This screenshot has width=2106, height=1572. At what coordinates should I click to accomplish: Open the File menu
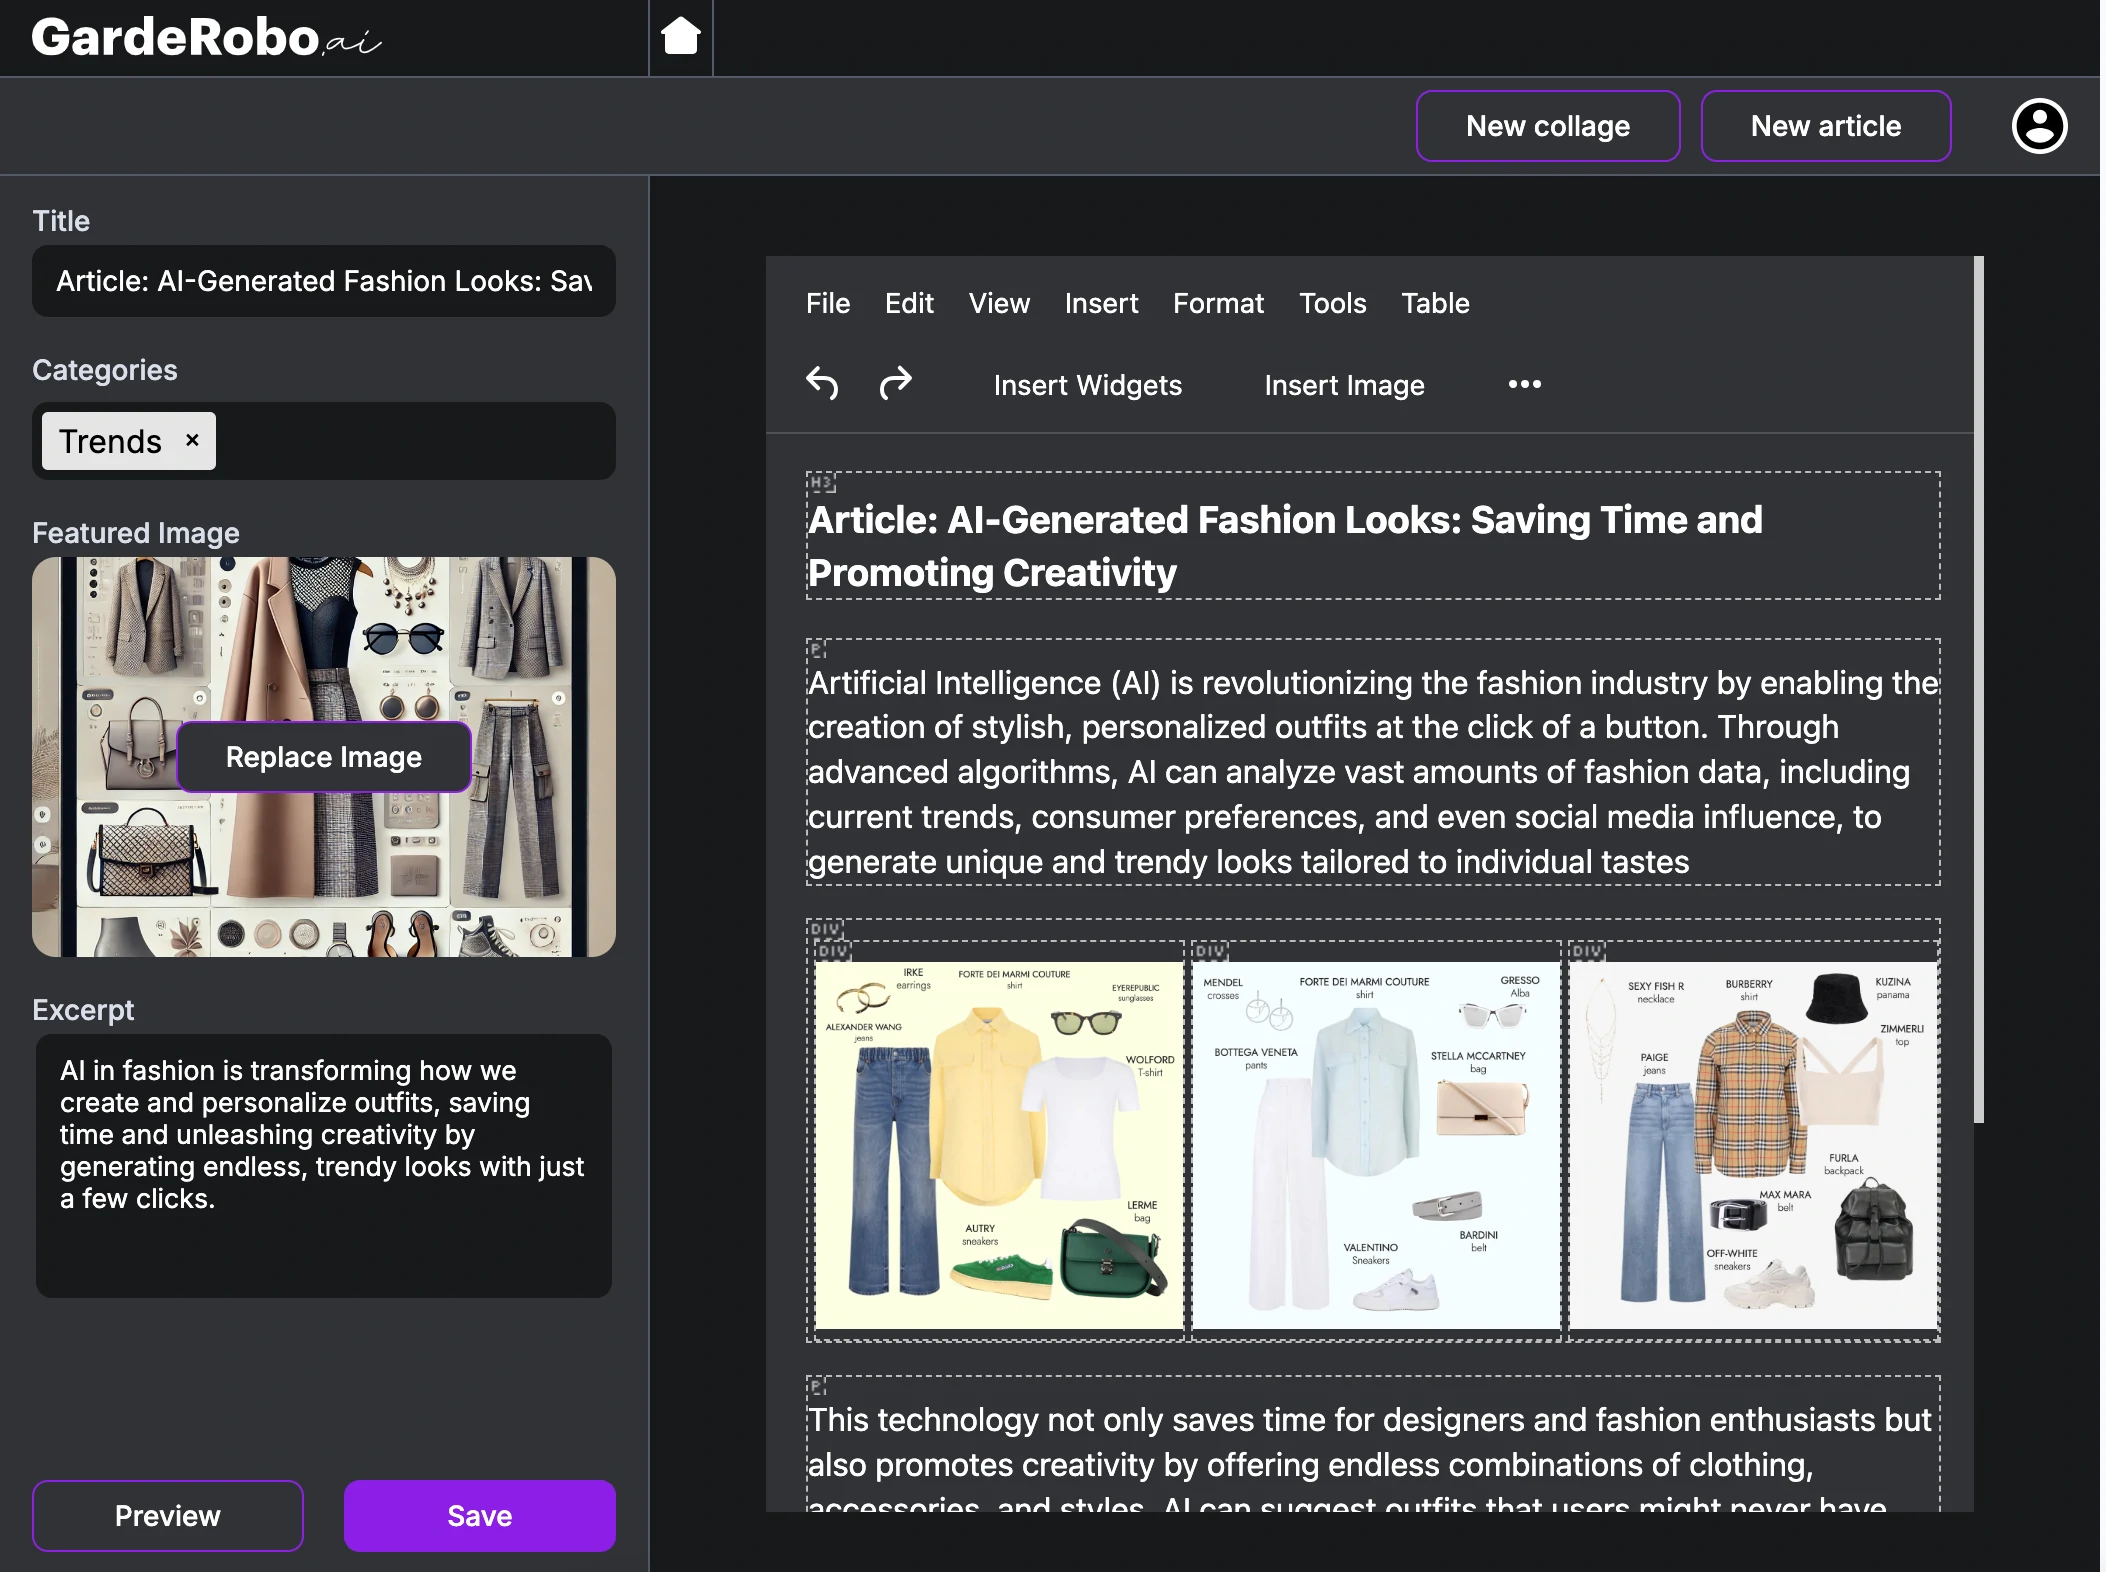(x=827, y=303)
